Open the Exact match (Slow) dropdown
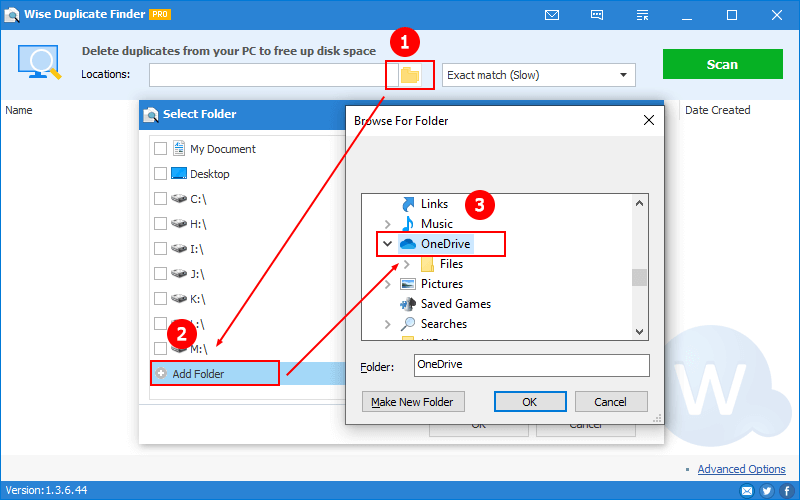800x500 pixels. tap(538, 75)
